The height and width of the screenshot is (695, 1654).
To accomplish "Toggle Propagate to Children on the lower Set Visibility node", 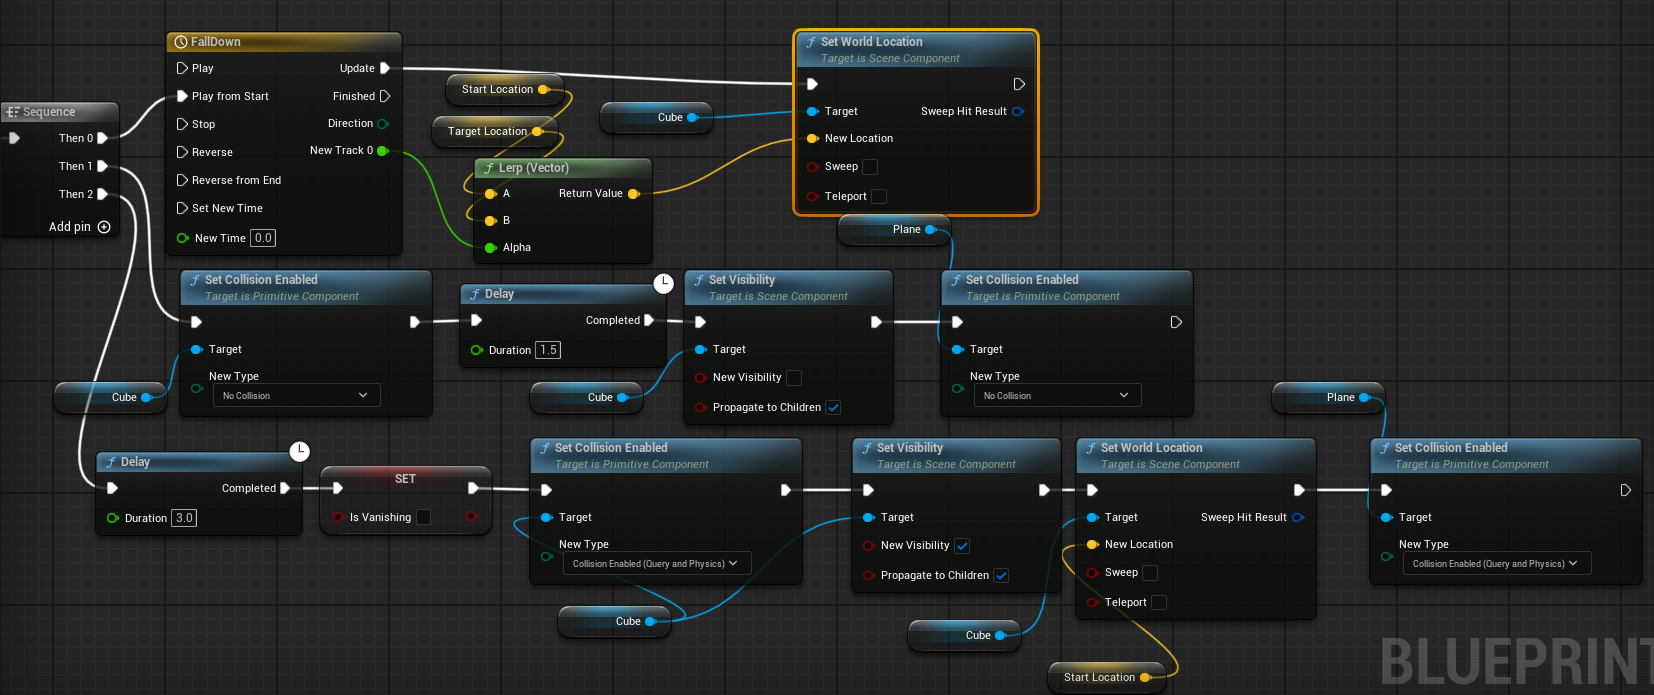I will (x=1002, y=576).
